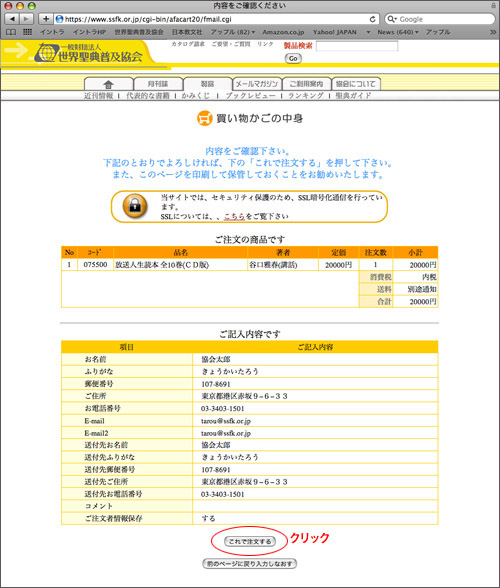
Task: Click the コメント row label
Action: click(x=98, y=506)
